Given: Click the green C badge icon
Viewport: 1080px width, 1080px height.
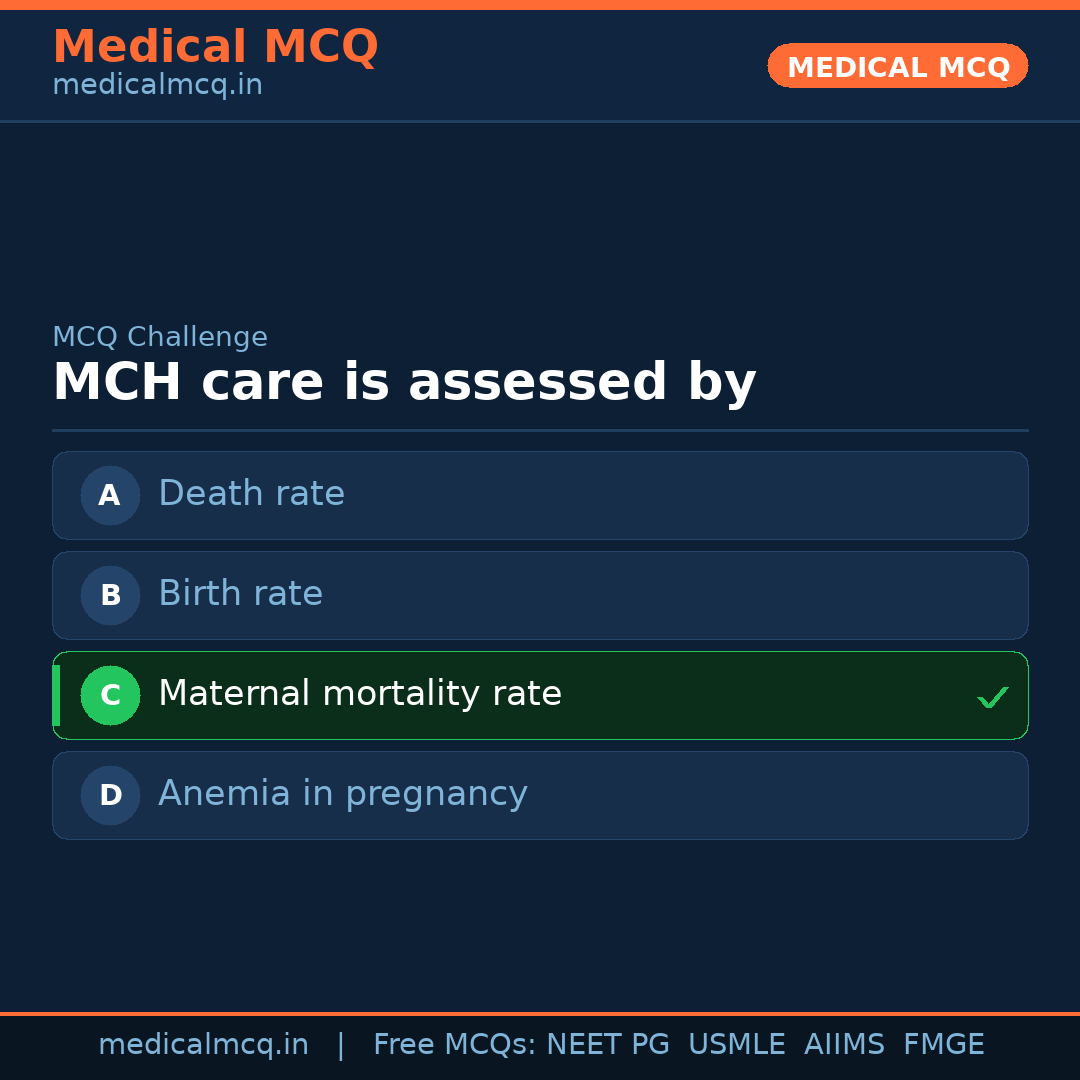Looking at the screenshot, I should tap(110, 695).
